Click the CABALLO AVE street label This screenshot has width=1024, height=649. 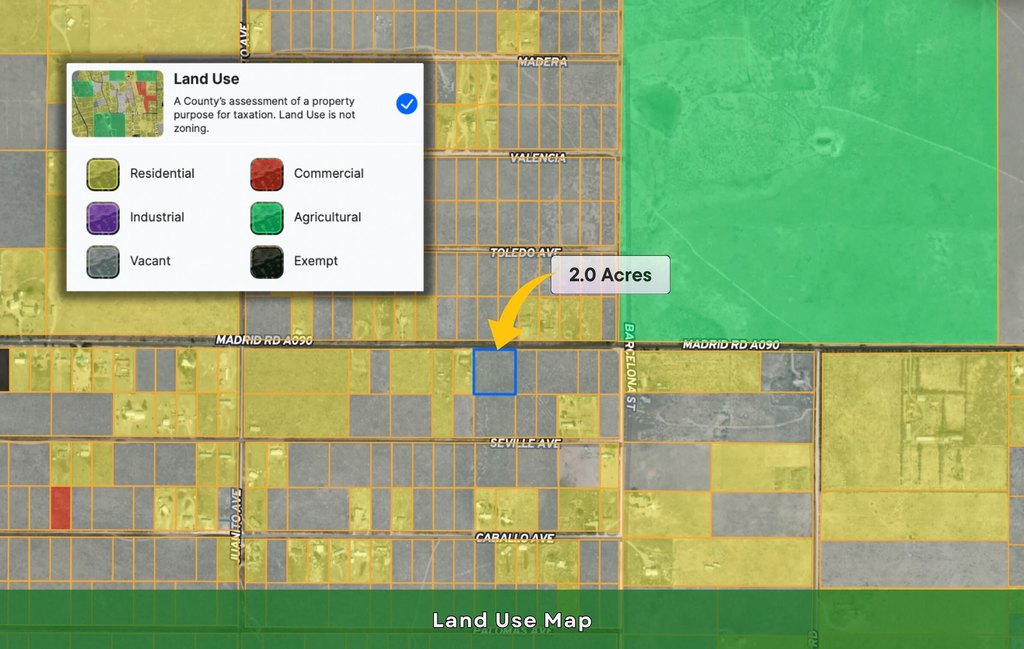[x=515, y=537]
